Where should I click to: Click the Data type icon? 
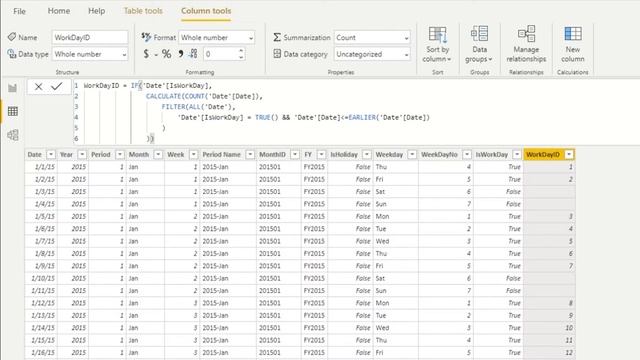pos(12,54)
